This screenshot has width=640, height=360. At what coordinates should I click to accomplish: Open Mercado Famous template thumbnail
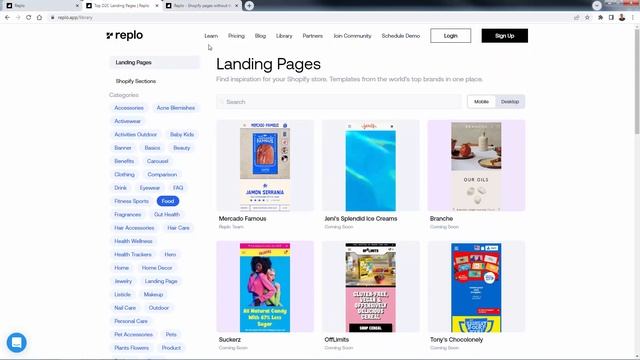point(265,165)
